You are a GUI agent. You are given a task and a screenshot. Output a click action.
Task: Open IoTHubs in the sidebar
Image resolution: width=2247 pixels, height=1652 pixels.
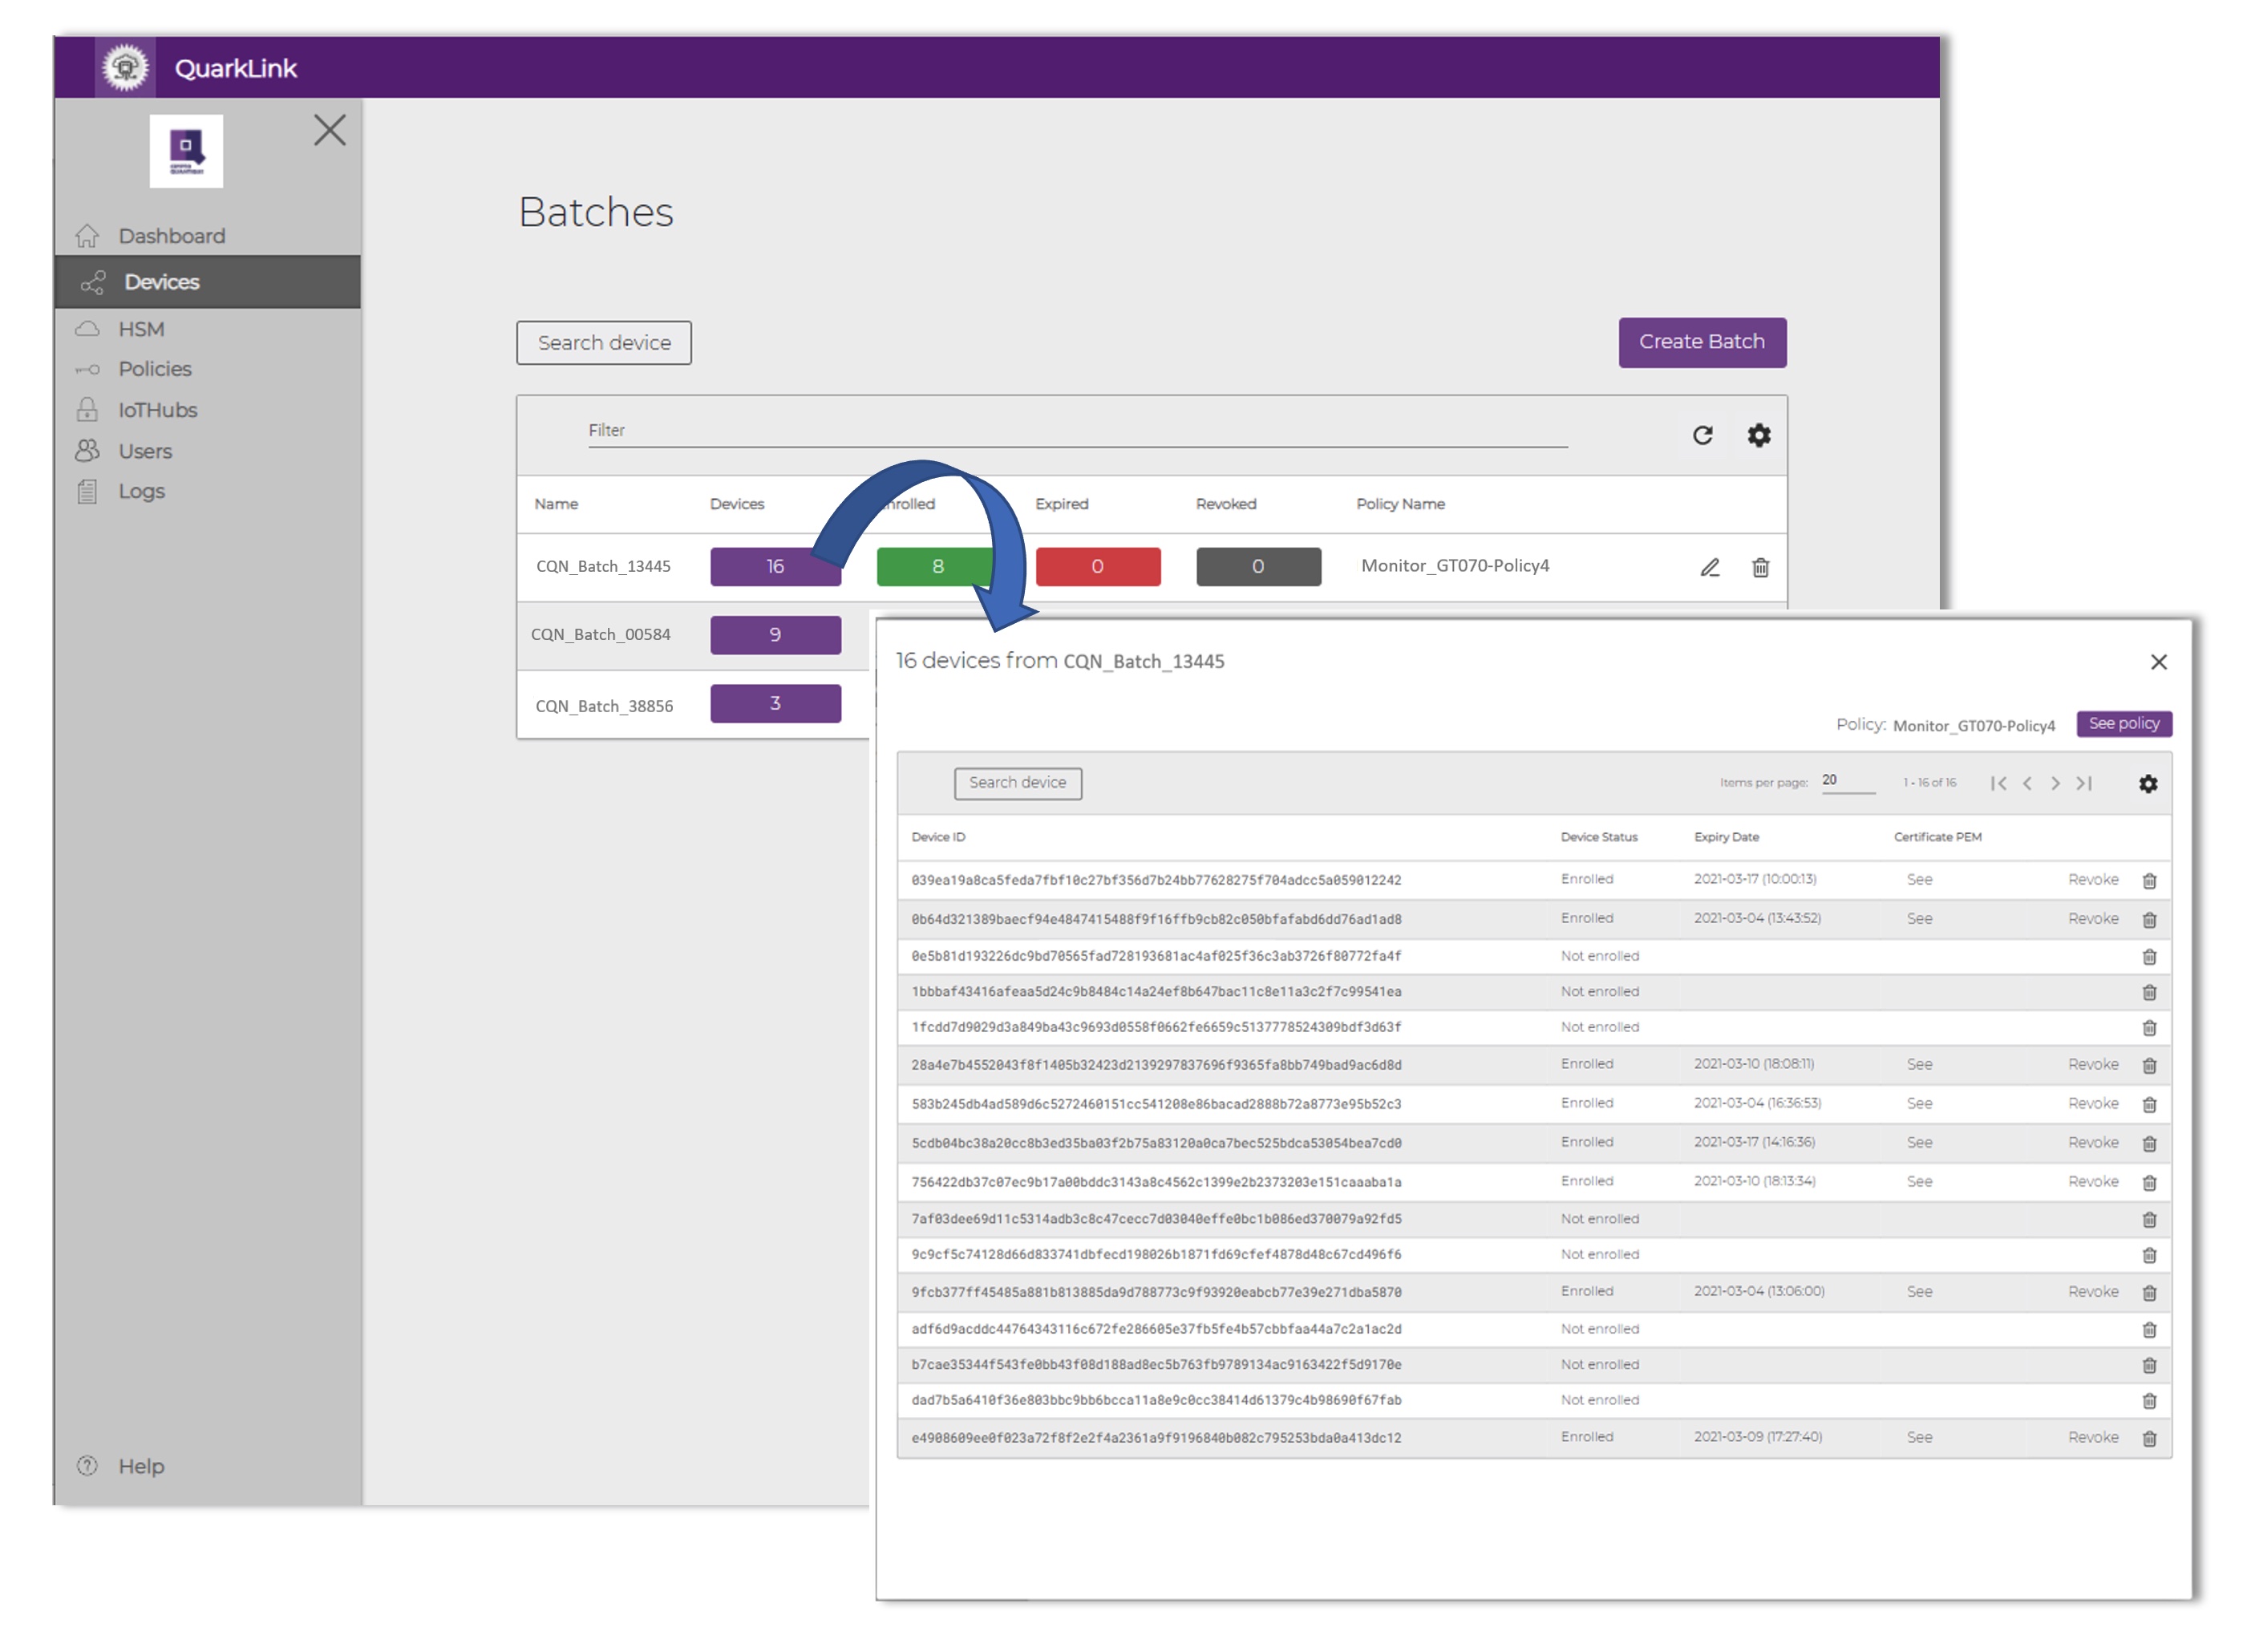(x=157, y=410)
